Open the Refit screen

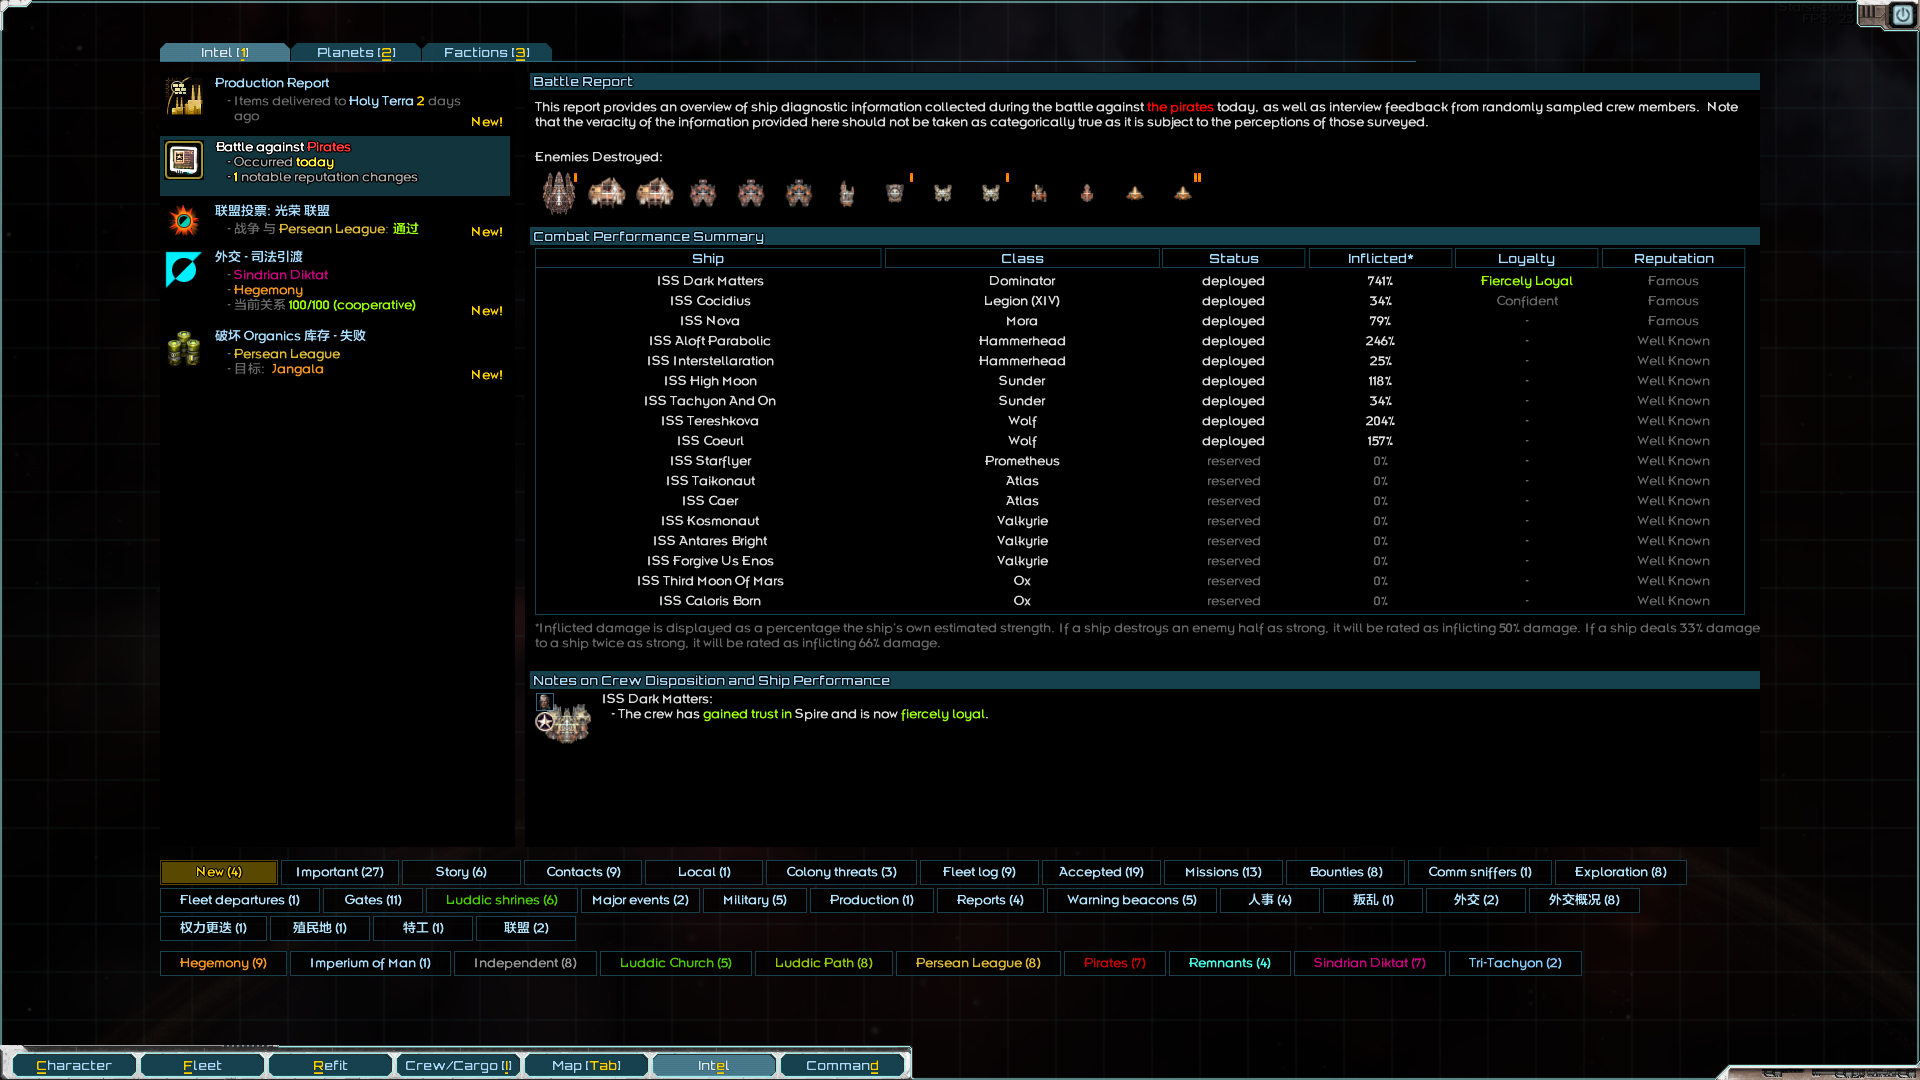coord(330,1065)
